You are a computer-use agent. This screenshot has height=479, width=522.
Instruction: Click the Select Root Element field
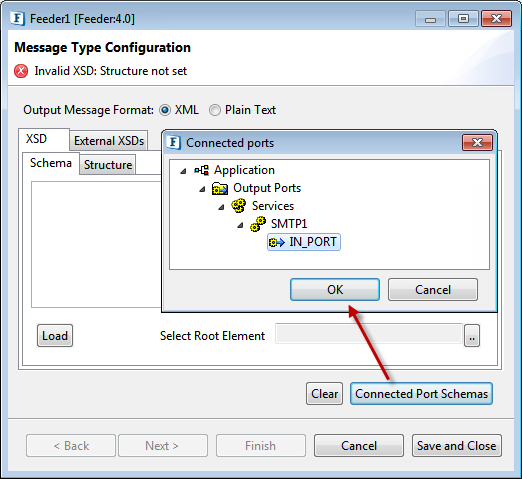[369, 334]
